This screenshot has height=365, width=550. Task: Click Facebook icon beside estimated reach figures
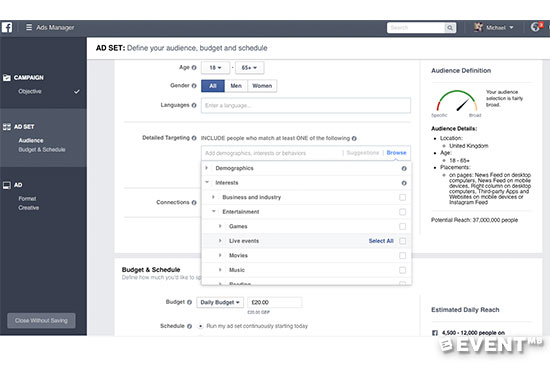tap(435, 333)
